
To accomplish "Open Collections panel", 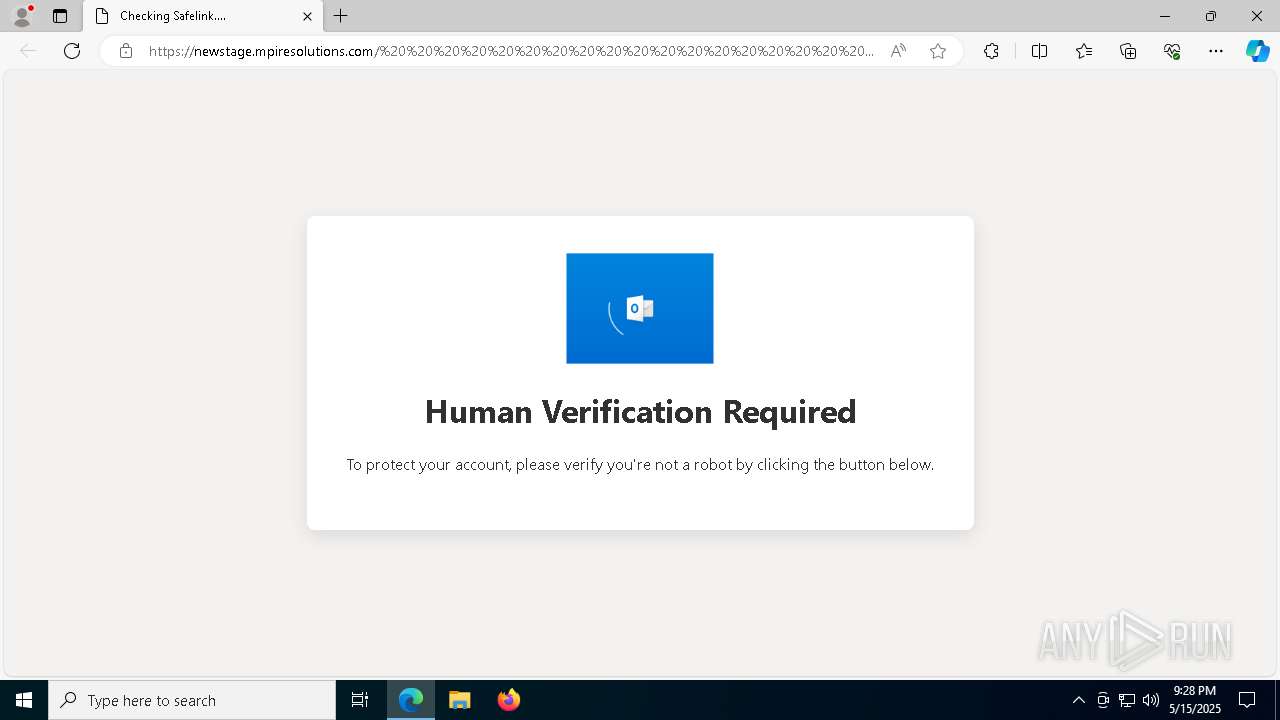I will click(1128, 51).
